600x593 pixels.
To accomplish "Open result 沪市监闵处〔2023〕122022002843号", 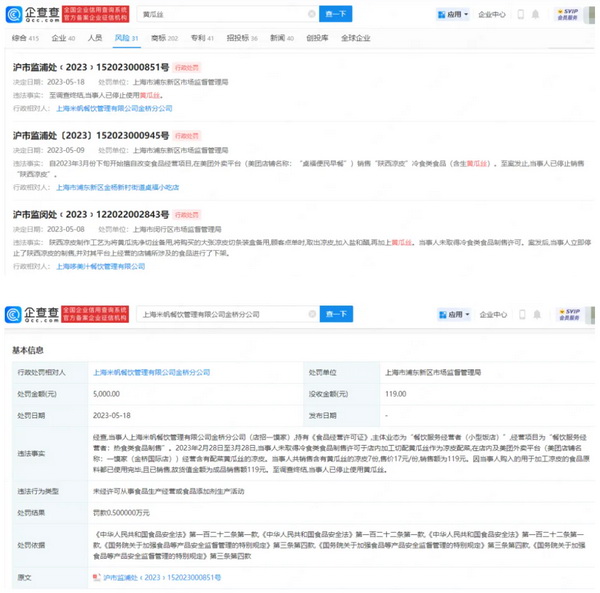I will (91, 214).
